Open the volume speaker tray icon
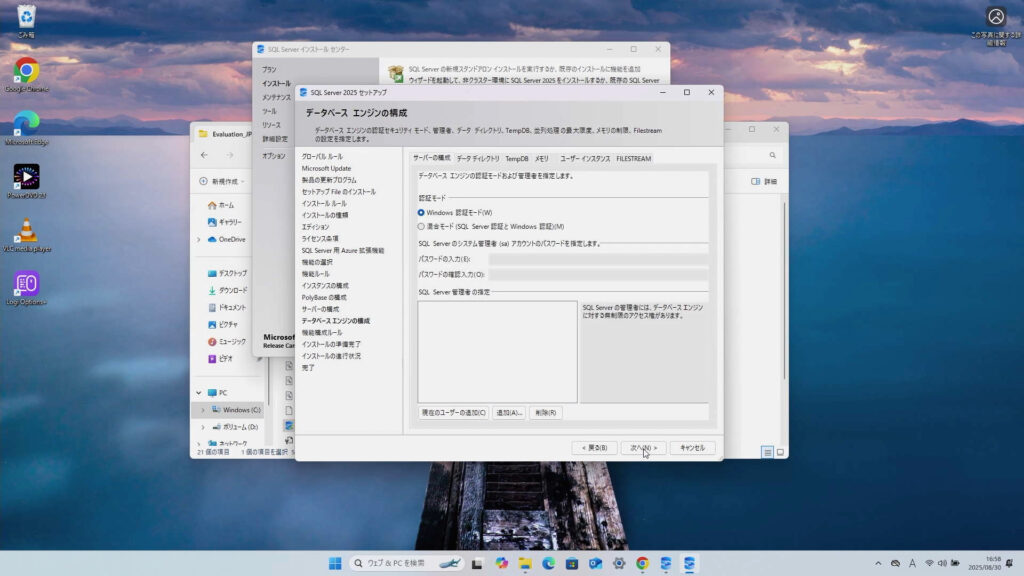Image resolution: width=1024 pixels, height=576 pixels. pyautogui.click(x=942, y=563)
